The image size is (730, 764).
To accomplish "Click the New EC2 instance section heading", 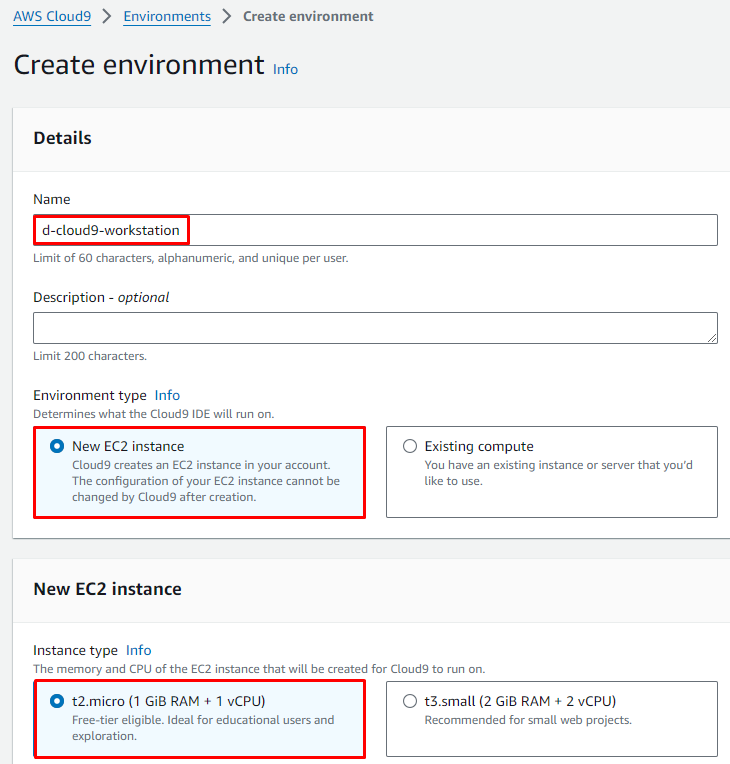I will pos(107,589).
